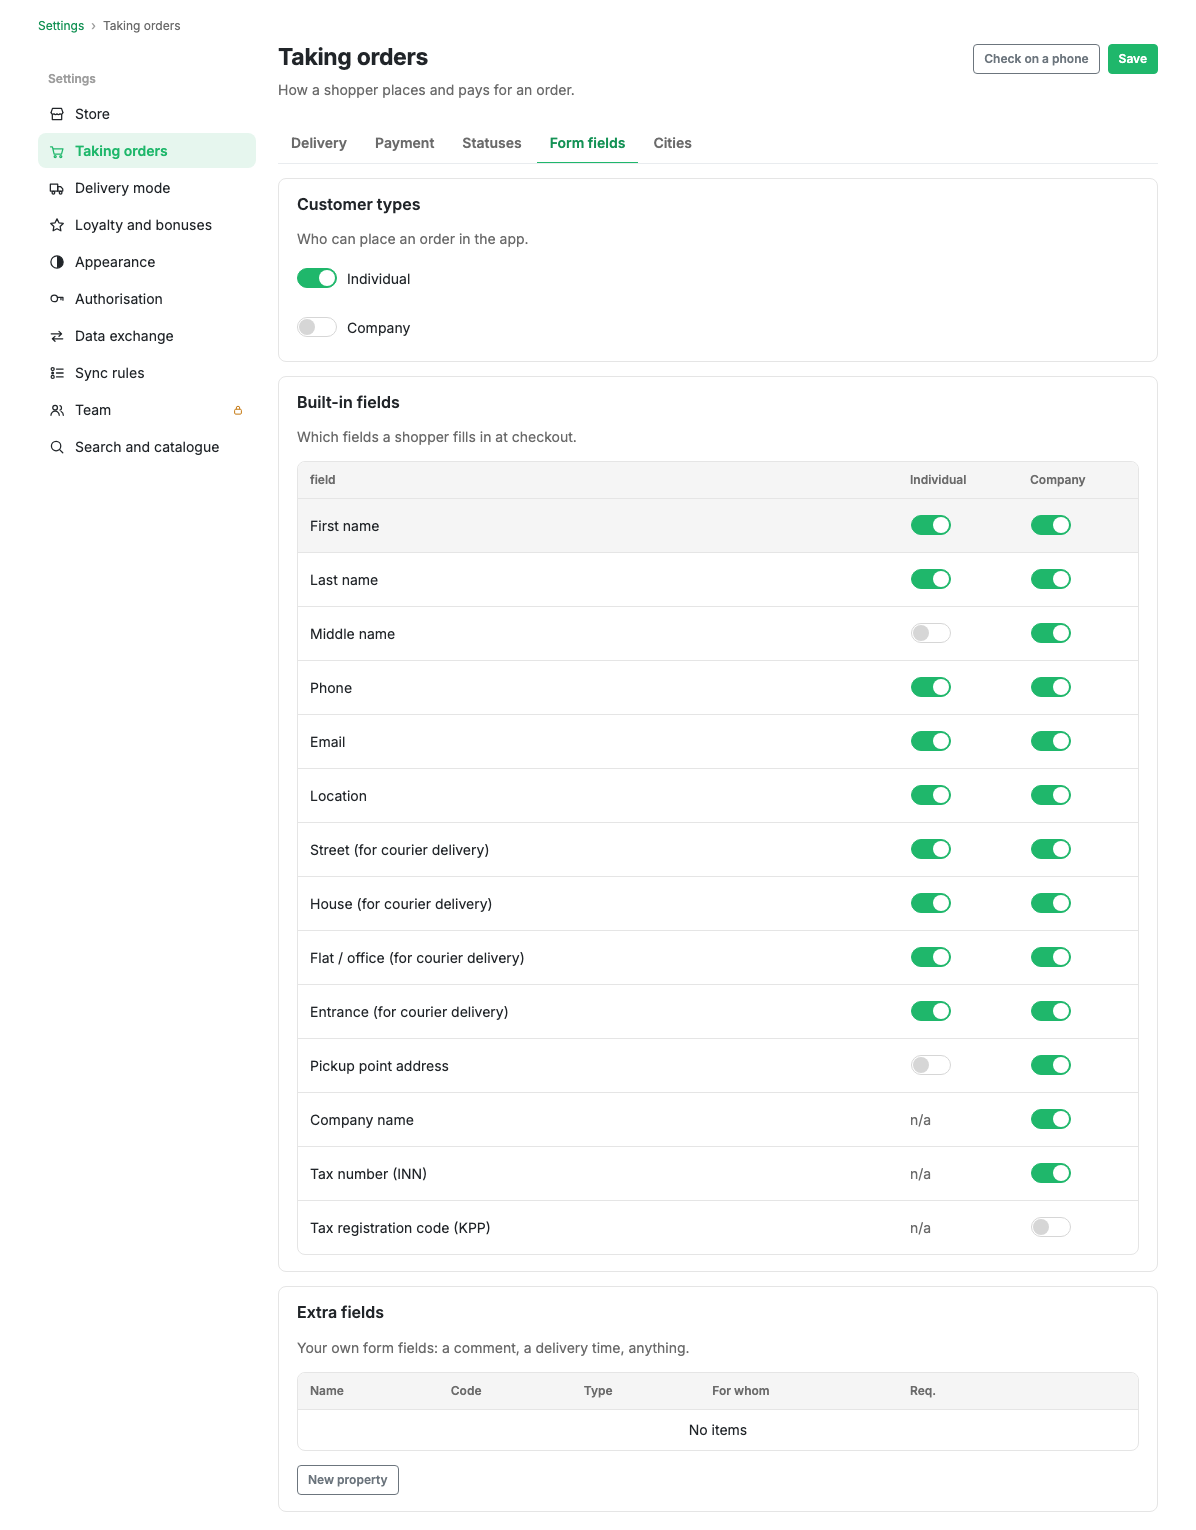The image size is (1196, 1530).
Task: Open the Statuses tab
Action: [492, 143]
